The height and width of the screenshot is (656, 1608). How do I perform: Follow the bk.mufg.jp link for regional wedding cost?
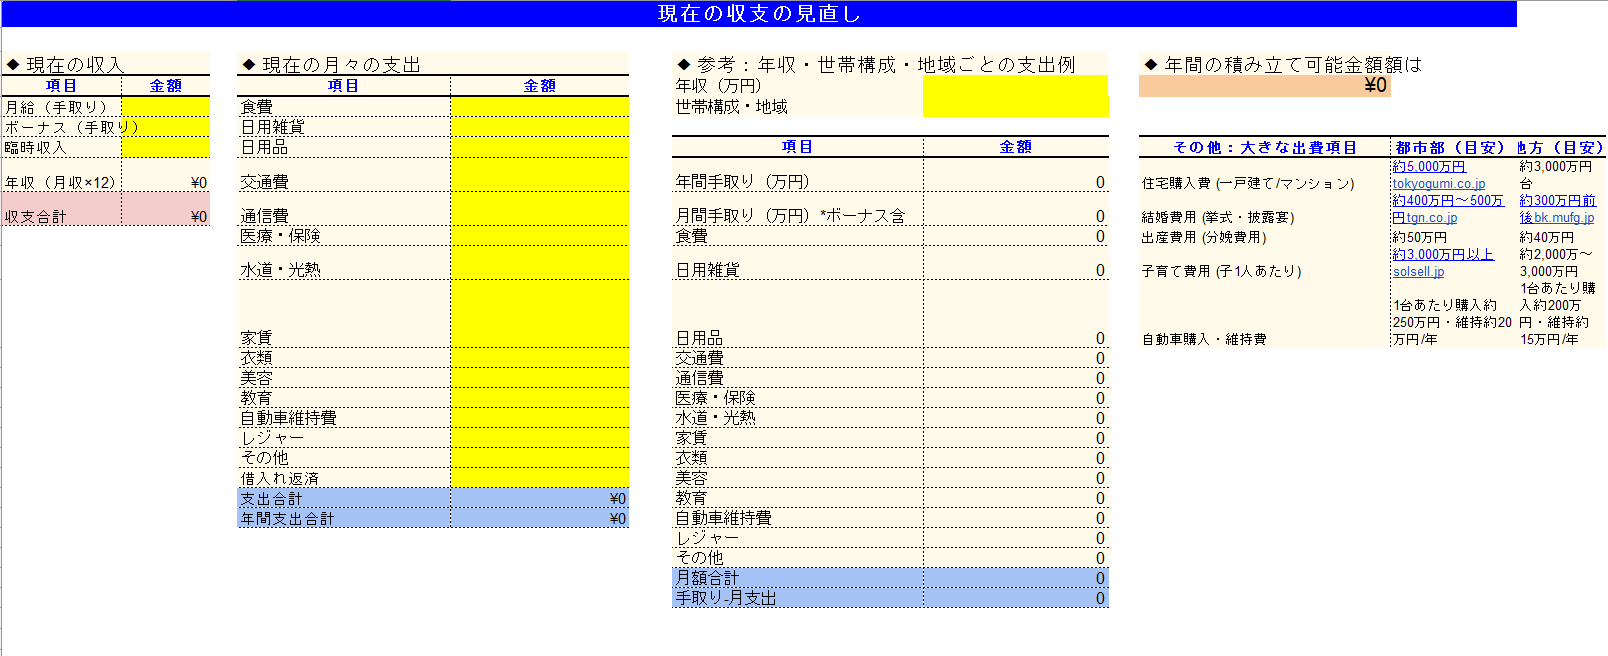tap(1564, 218)
